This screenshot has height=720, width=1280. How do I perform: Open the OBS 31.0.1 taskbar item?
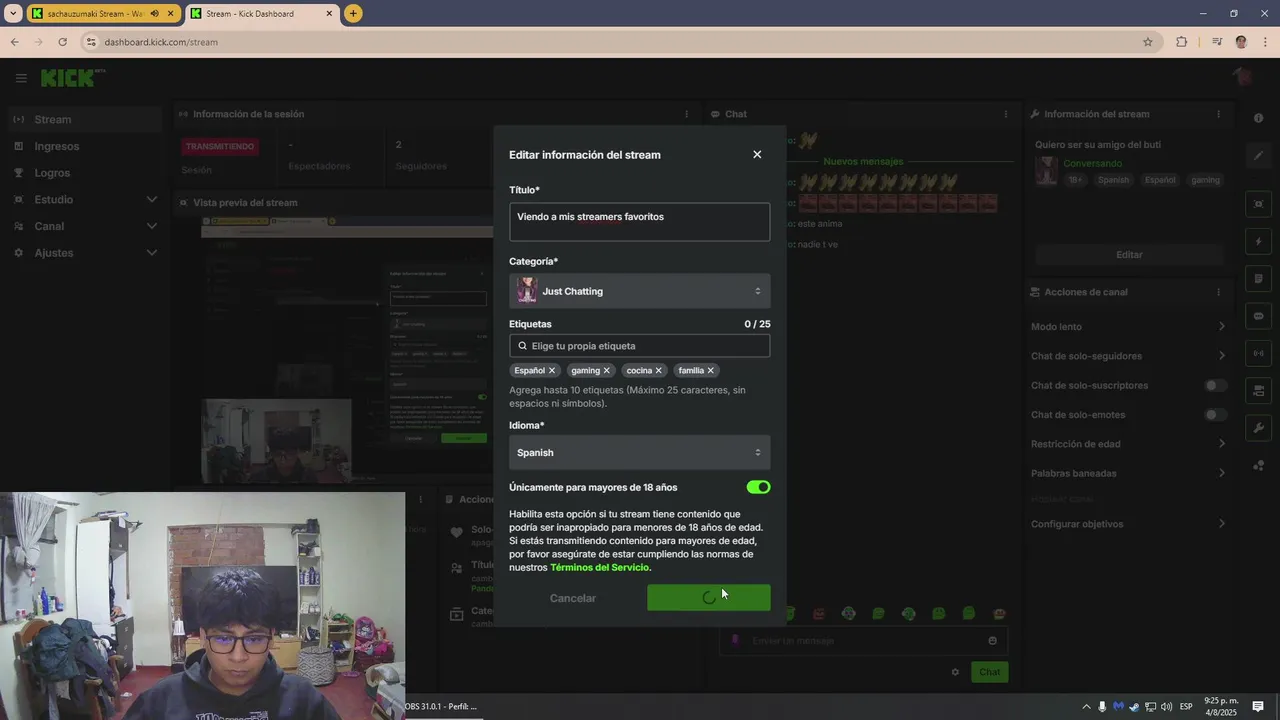tap(441, 706)
